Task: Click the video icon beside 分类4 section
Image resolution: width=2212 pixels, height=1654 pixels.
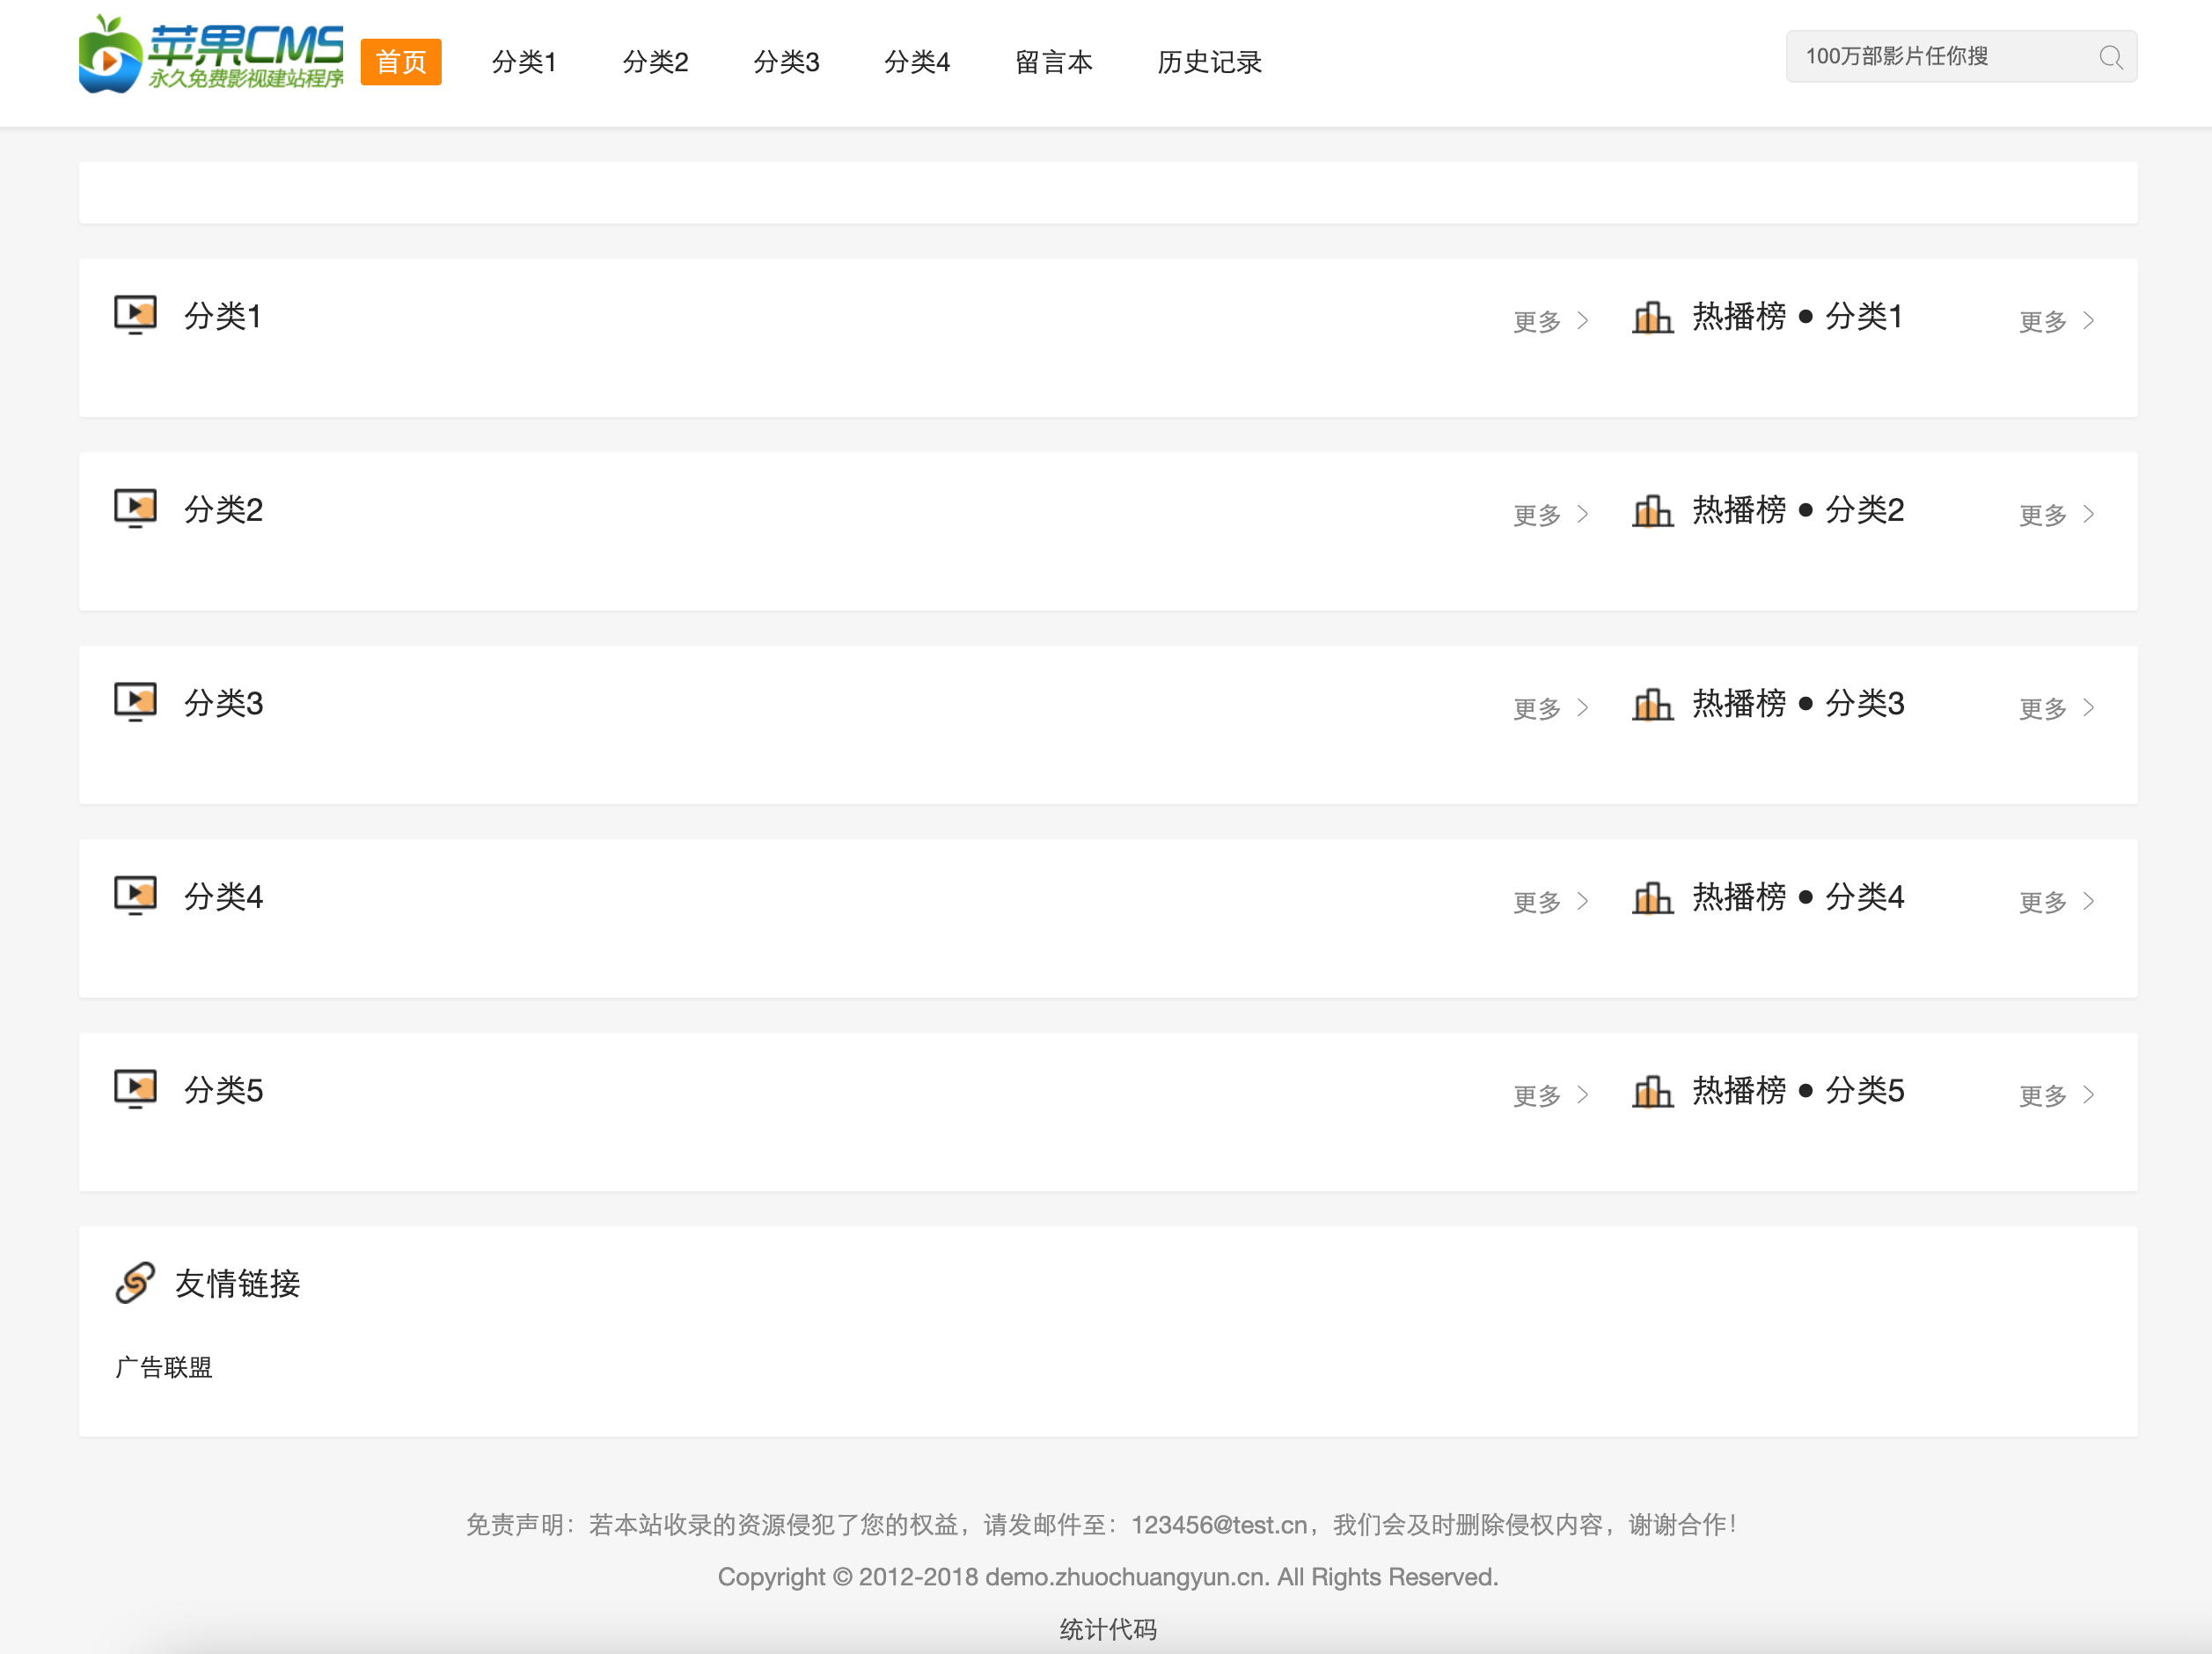Action: (x=135, y=896)
